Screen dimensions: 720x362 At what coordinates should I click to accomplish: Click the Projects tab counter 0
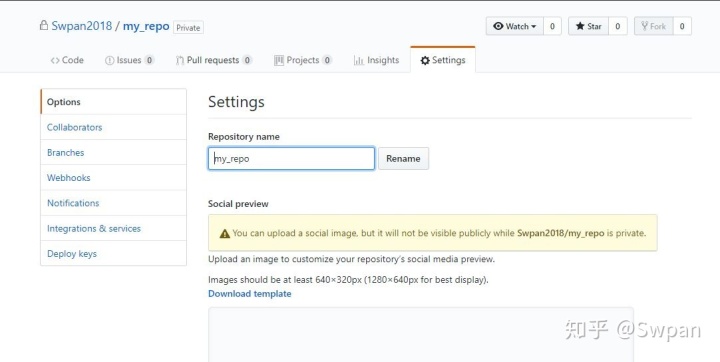click(327, 60)
